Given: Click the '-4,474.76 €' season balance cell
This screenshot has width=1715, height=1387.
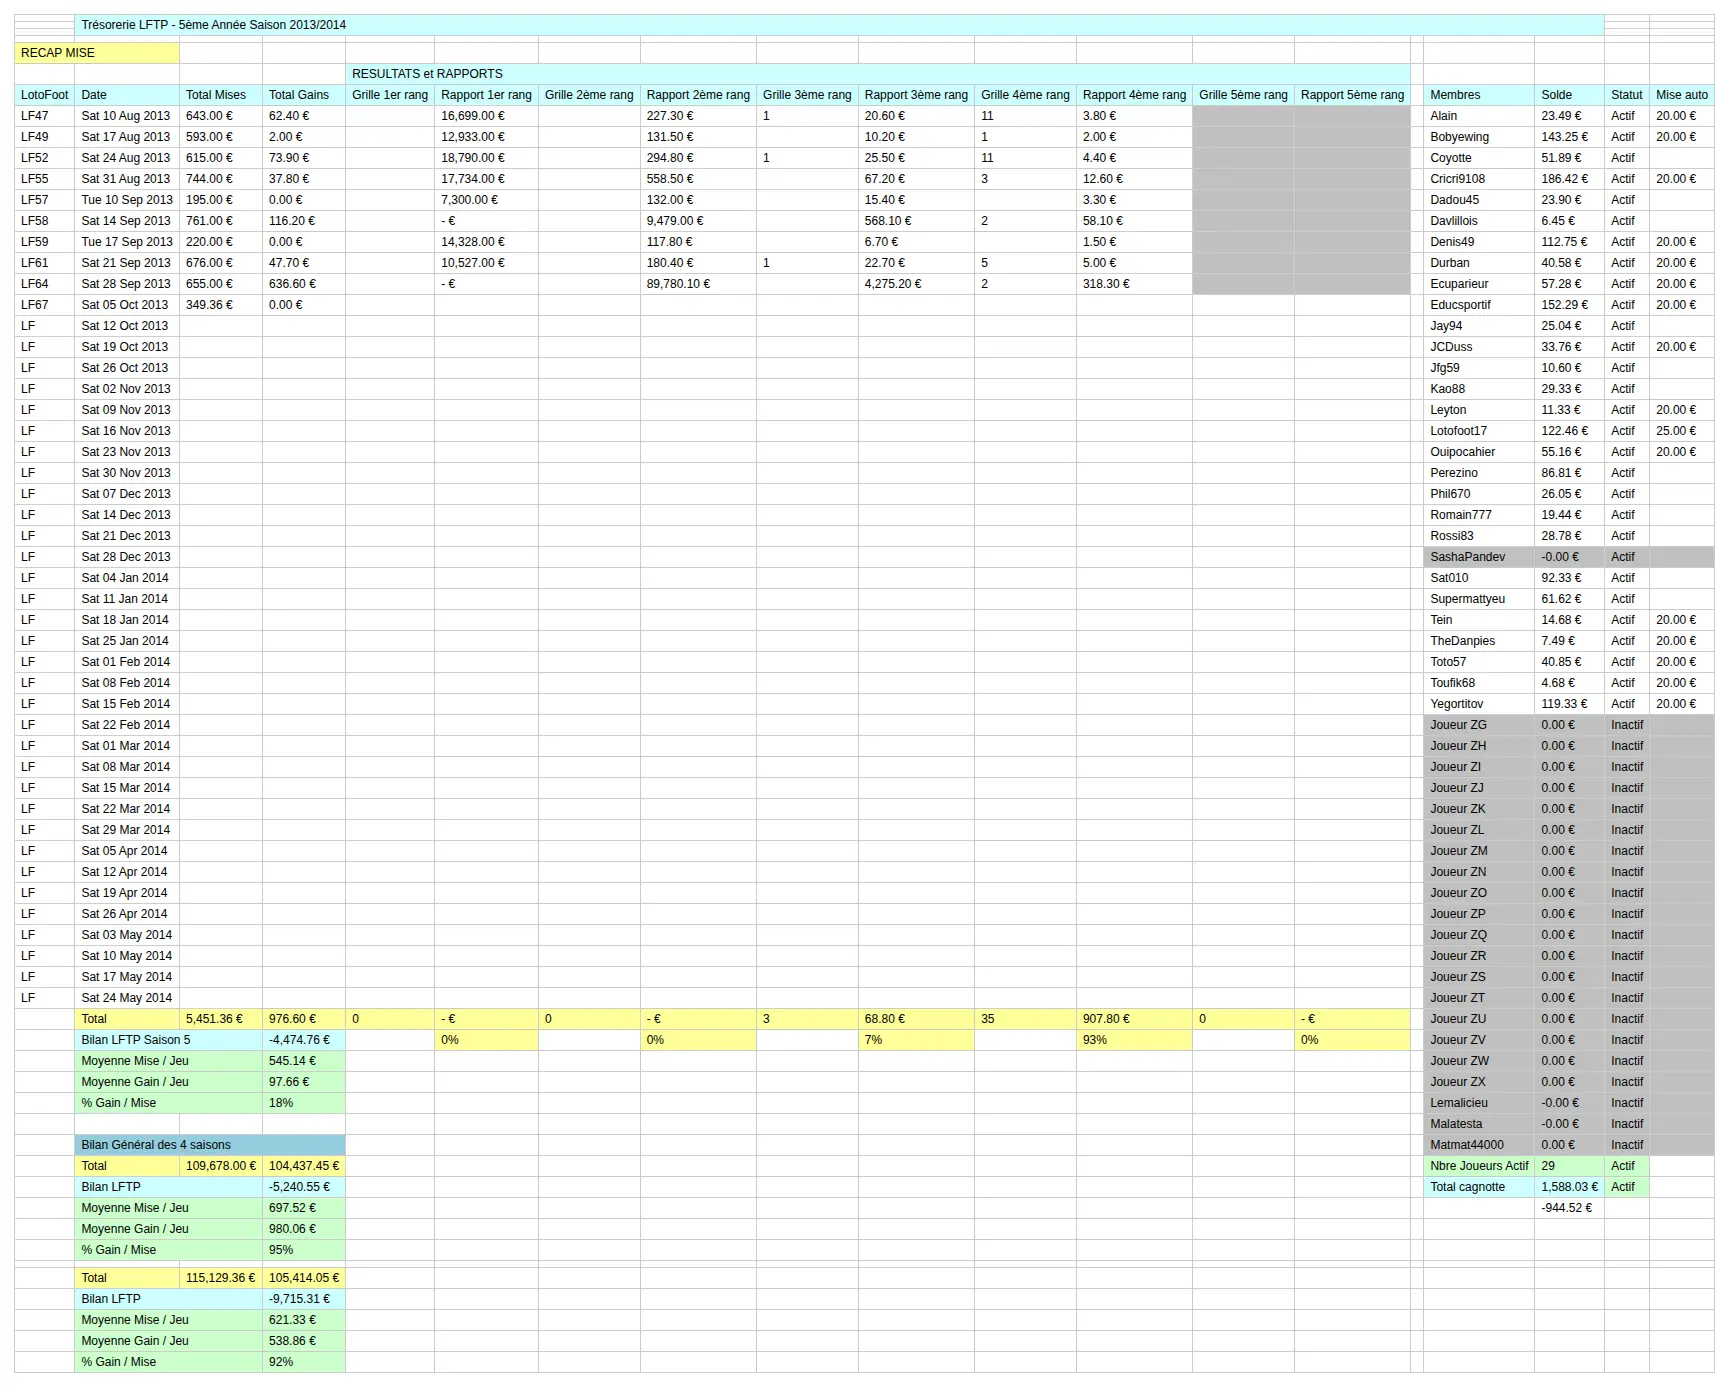Looking at the screenshot, I should (x=304, y=1040).
